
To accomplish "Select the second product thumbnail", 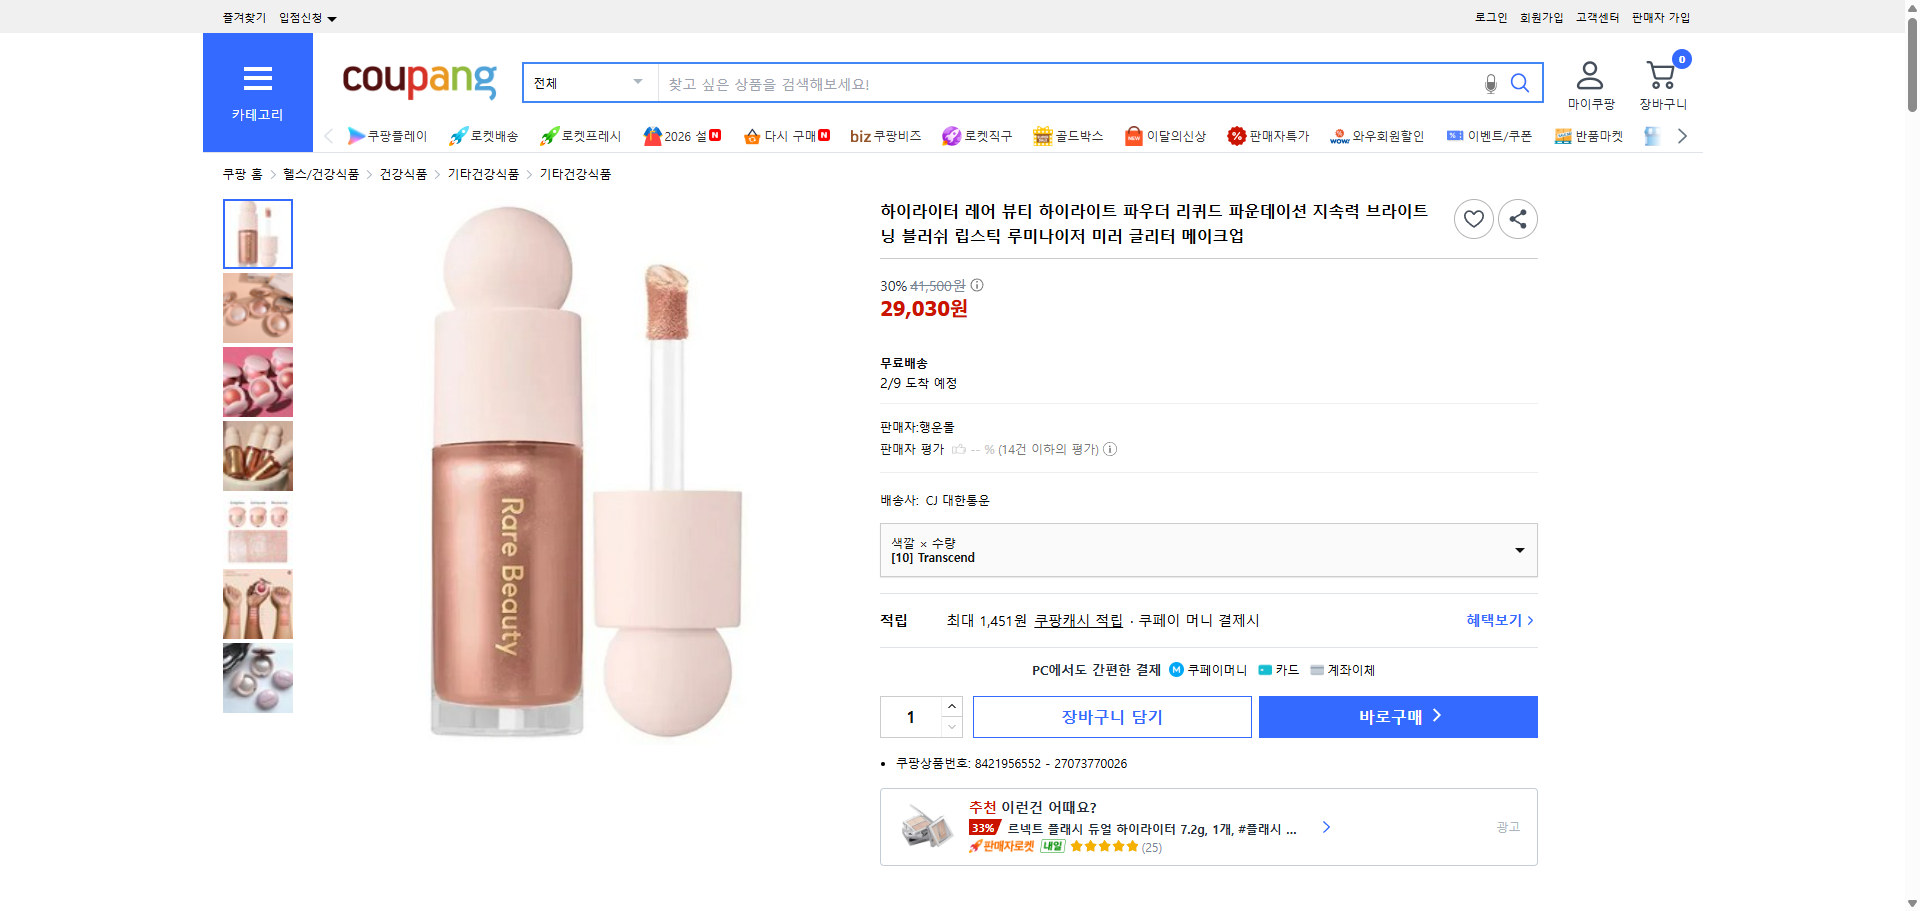I will click(x=257, y=307).
